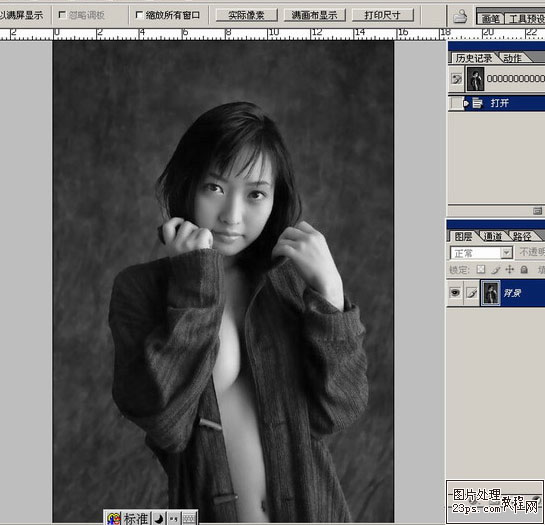Click the lock position move icon

pyautogui.click(x=510, y=269)
